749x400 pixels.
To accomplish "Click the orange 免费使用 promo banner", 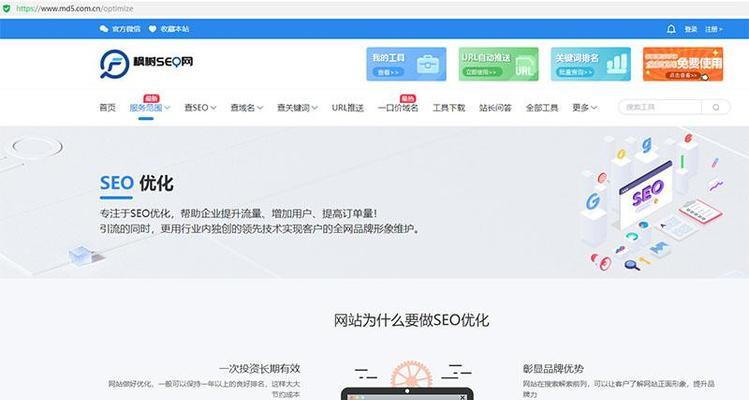I will [x=683, y=64].
